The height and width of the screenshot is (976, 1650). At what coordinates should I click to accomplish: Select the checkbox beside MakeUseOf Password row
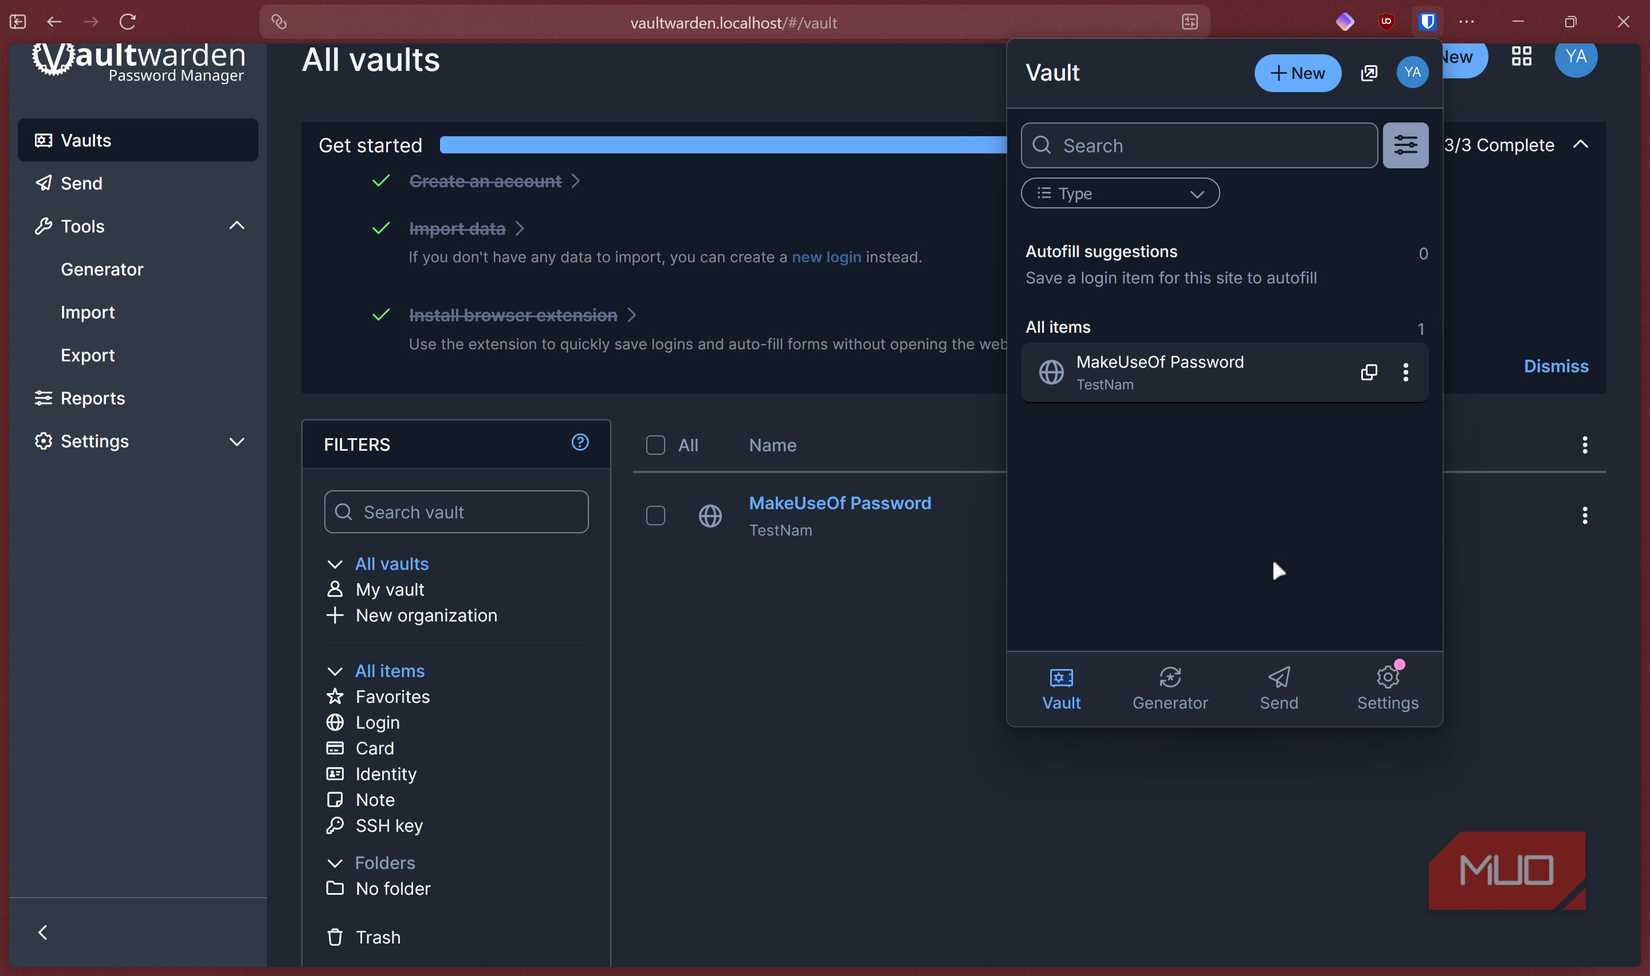[x=655, y=515]
